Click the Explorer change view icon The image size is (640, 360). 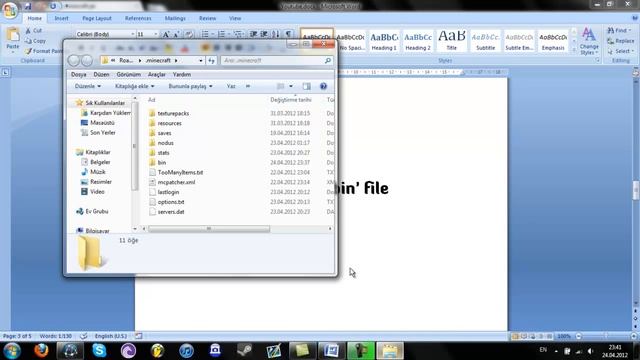point(280,86)
